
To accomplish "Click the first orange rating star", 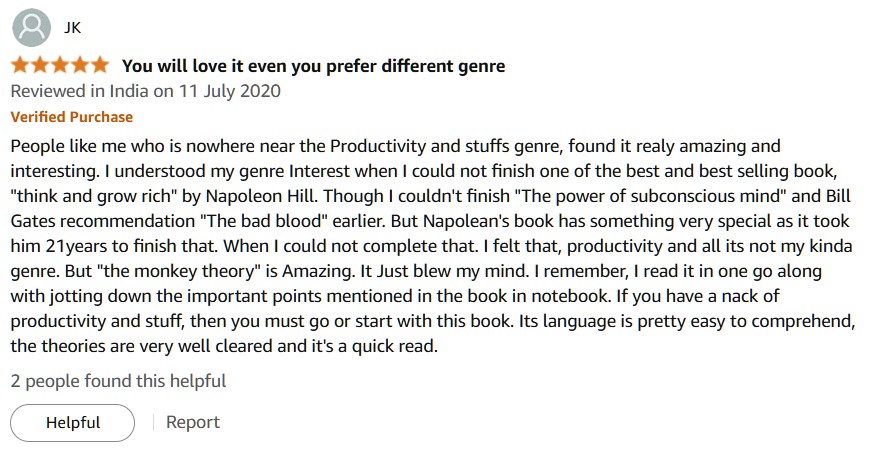I will click(20, 65).
